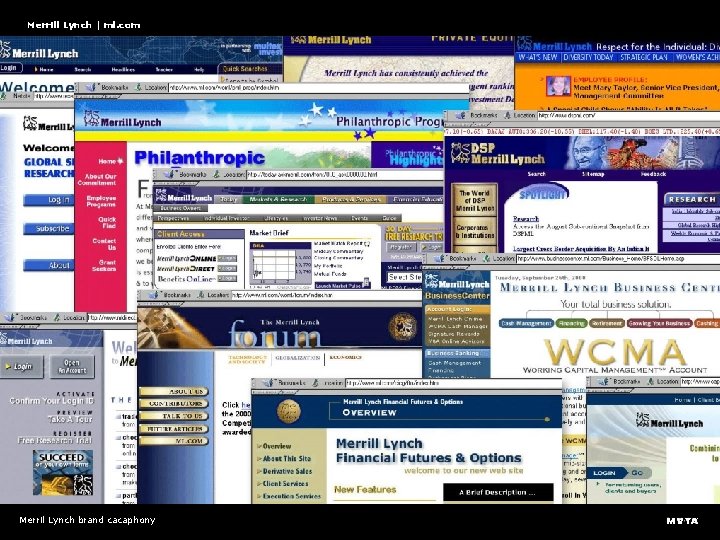
Task: Click Merrill Lynch Online login button in Client Access
Action: tap(227, 259)
